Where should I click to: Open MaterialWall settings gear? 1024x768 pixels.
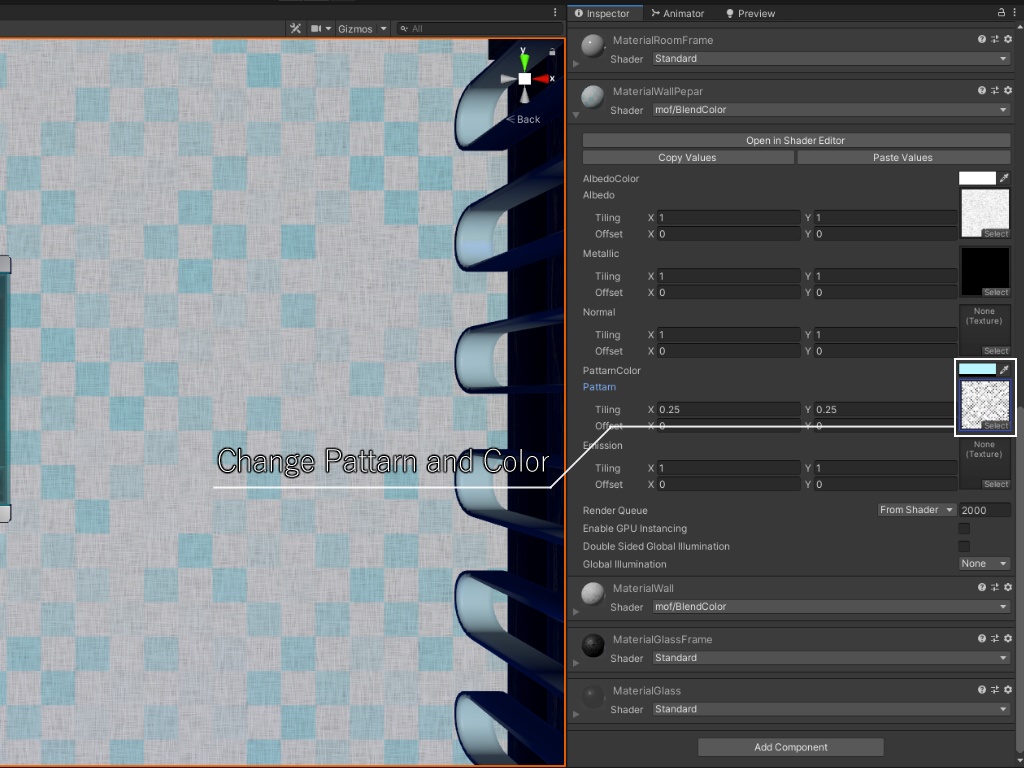(1008, 587)
